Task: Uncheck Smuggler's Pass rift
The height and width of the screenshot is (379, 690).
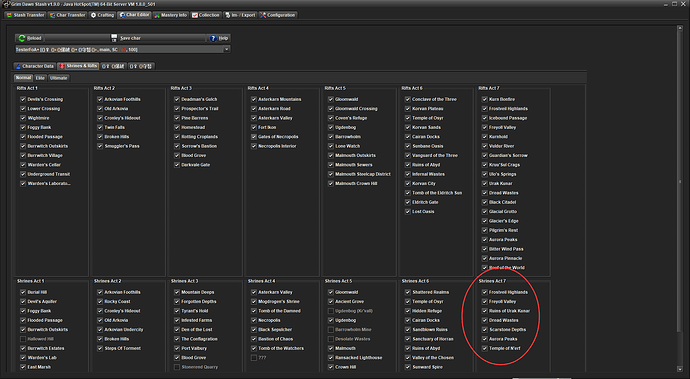Action: 100,146
